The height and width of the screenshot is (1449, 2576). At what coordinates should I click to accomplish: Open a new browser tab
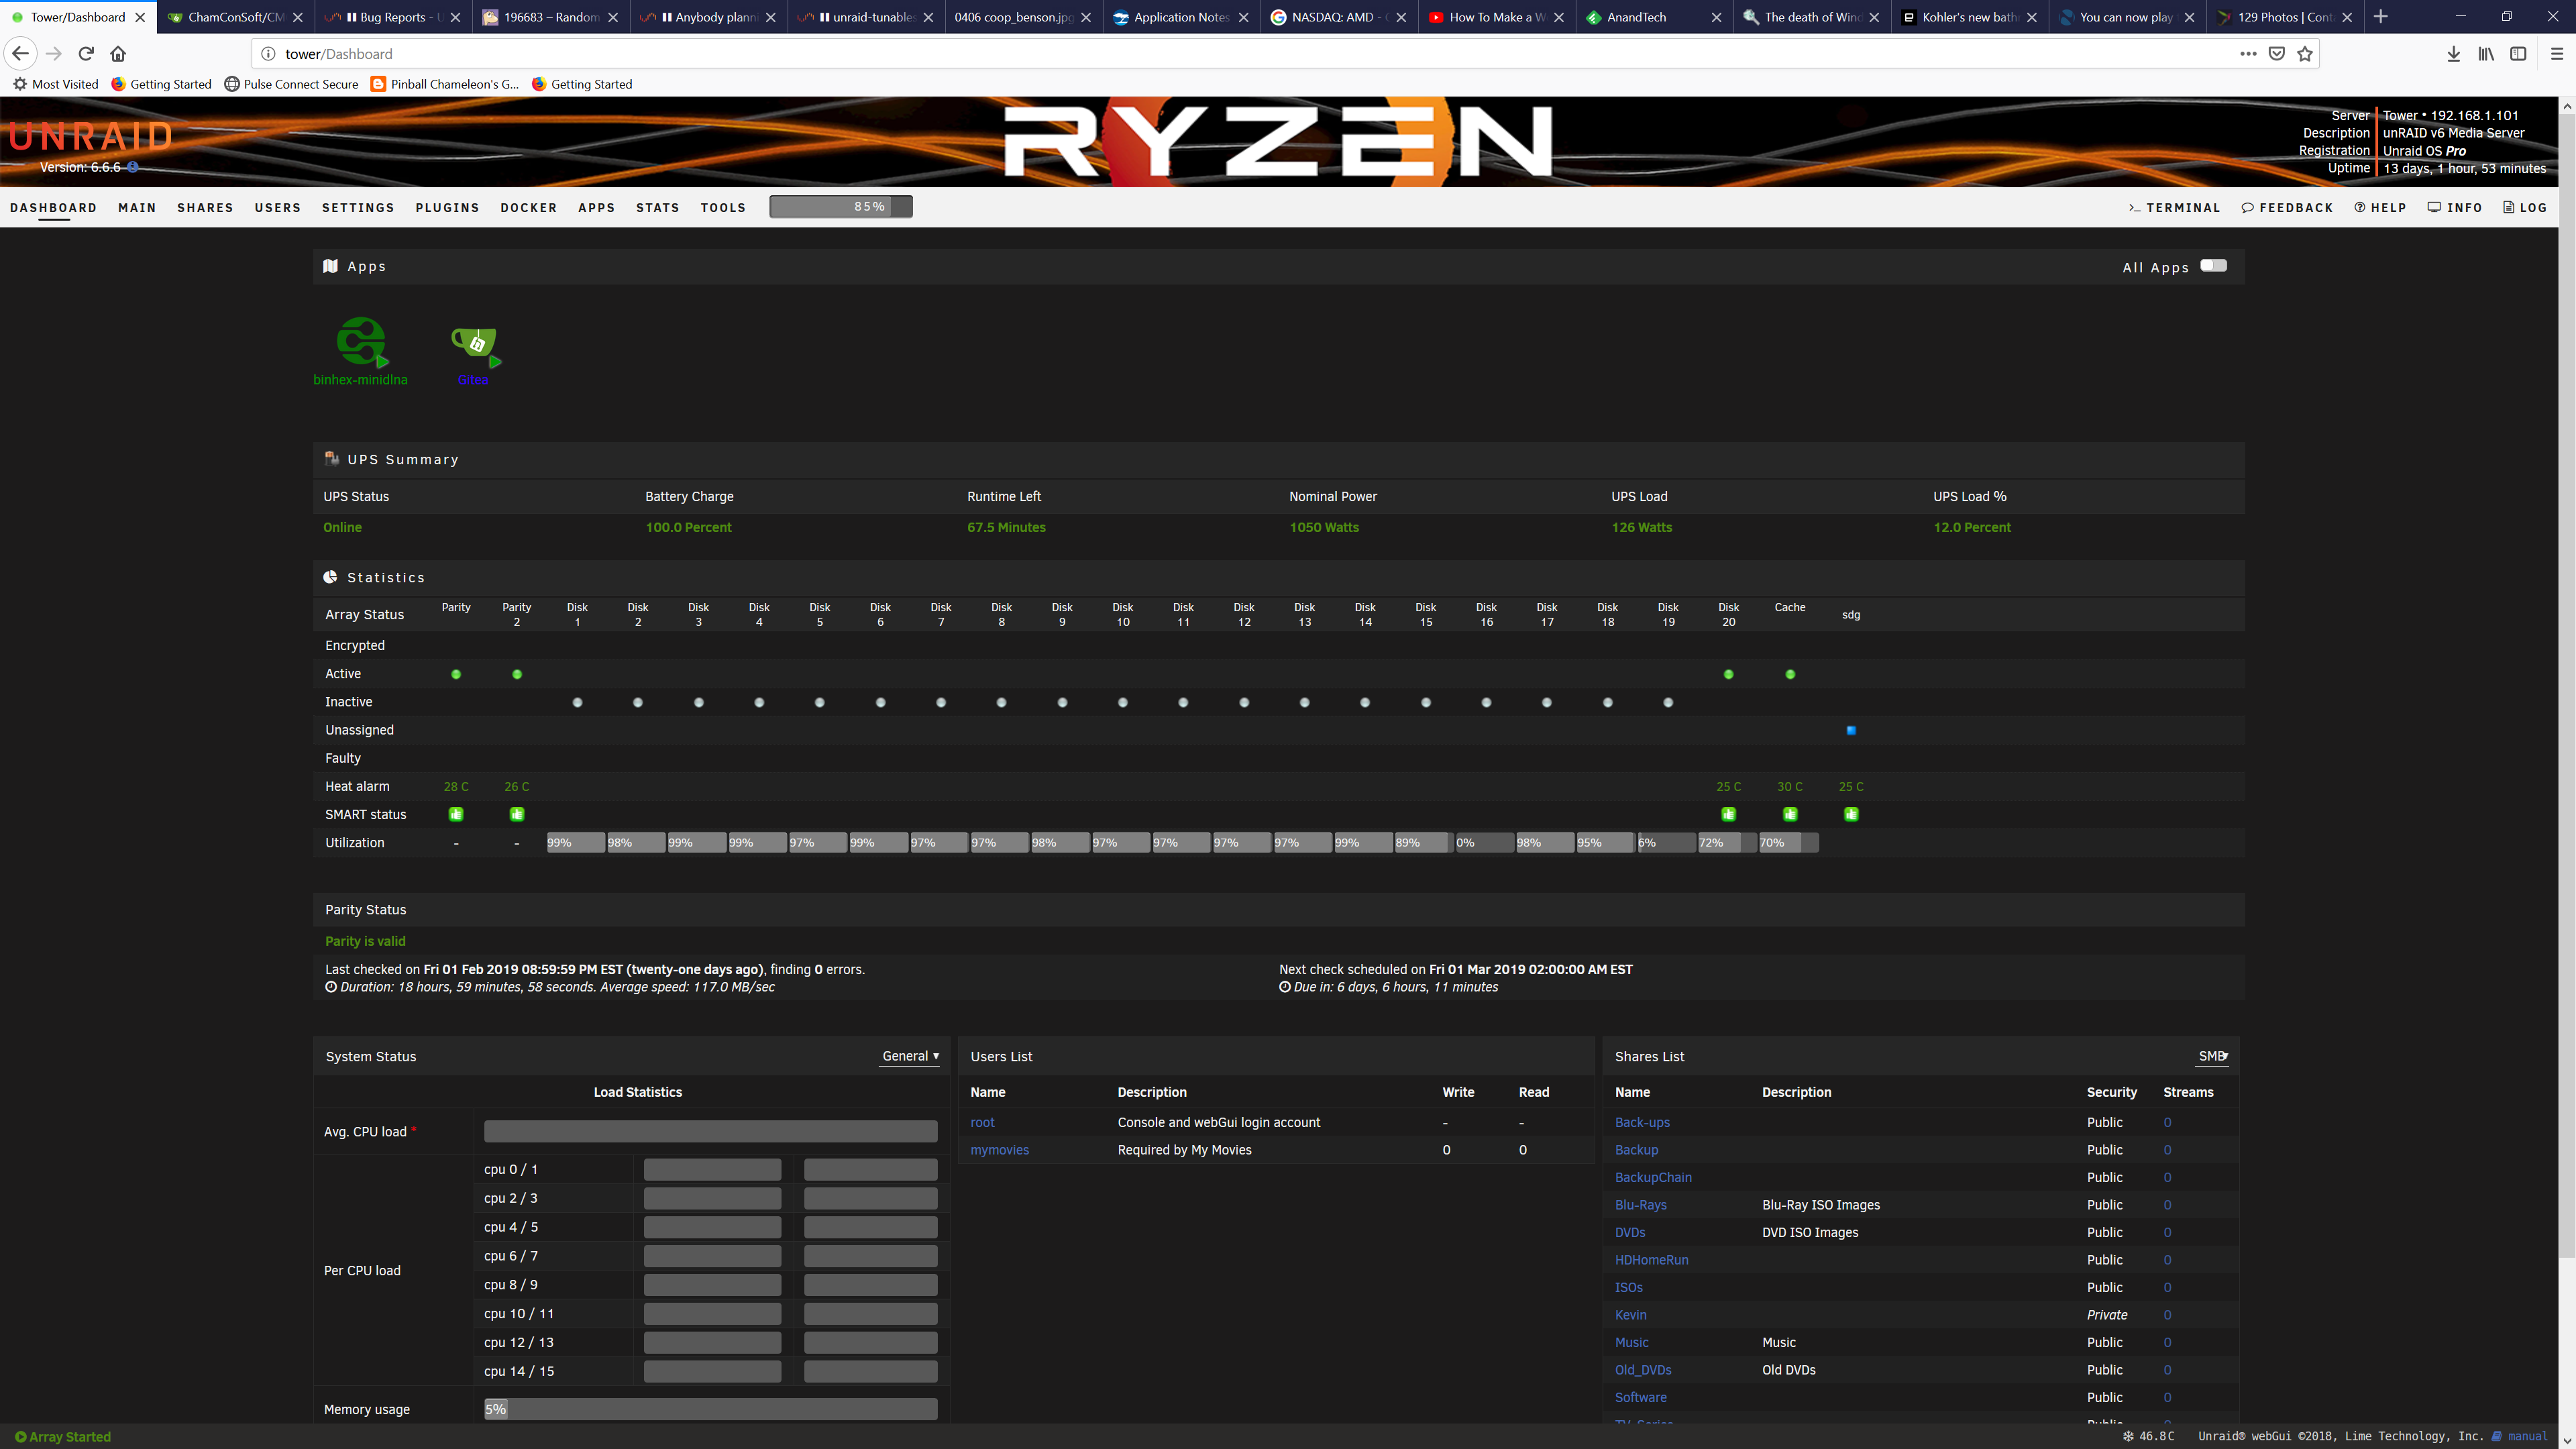click(2381, 17)
